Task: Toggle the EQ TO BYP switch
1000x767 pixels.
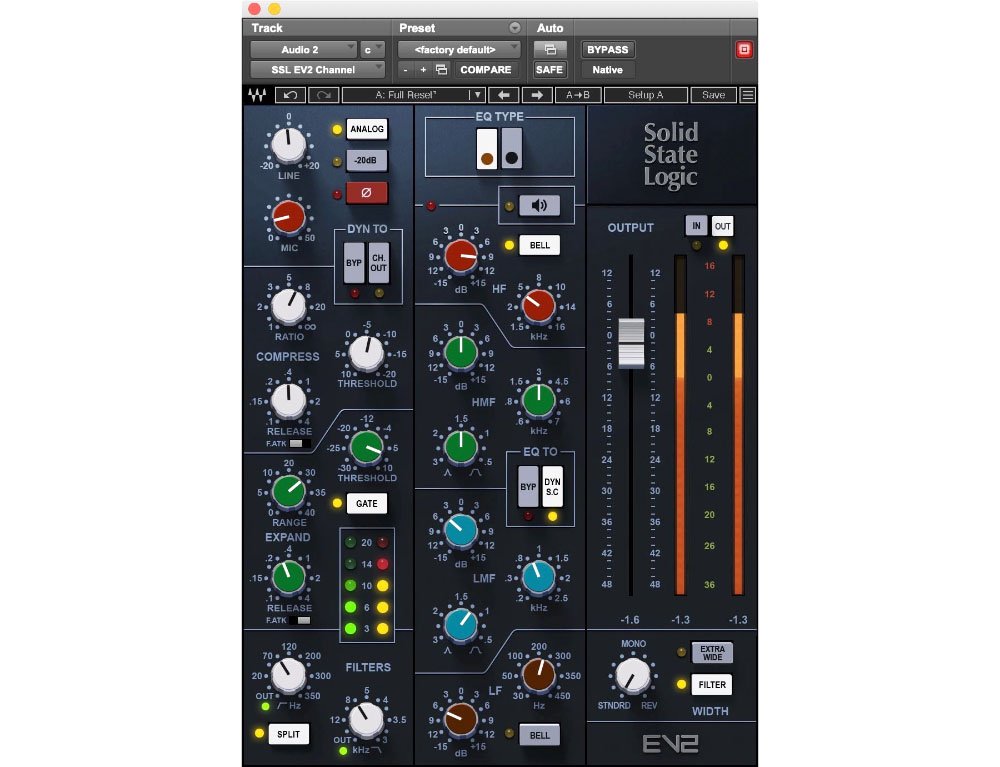Action: pos(528,486)
